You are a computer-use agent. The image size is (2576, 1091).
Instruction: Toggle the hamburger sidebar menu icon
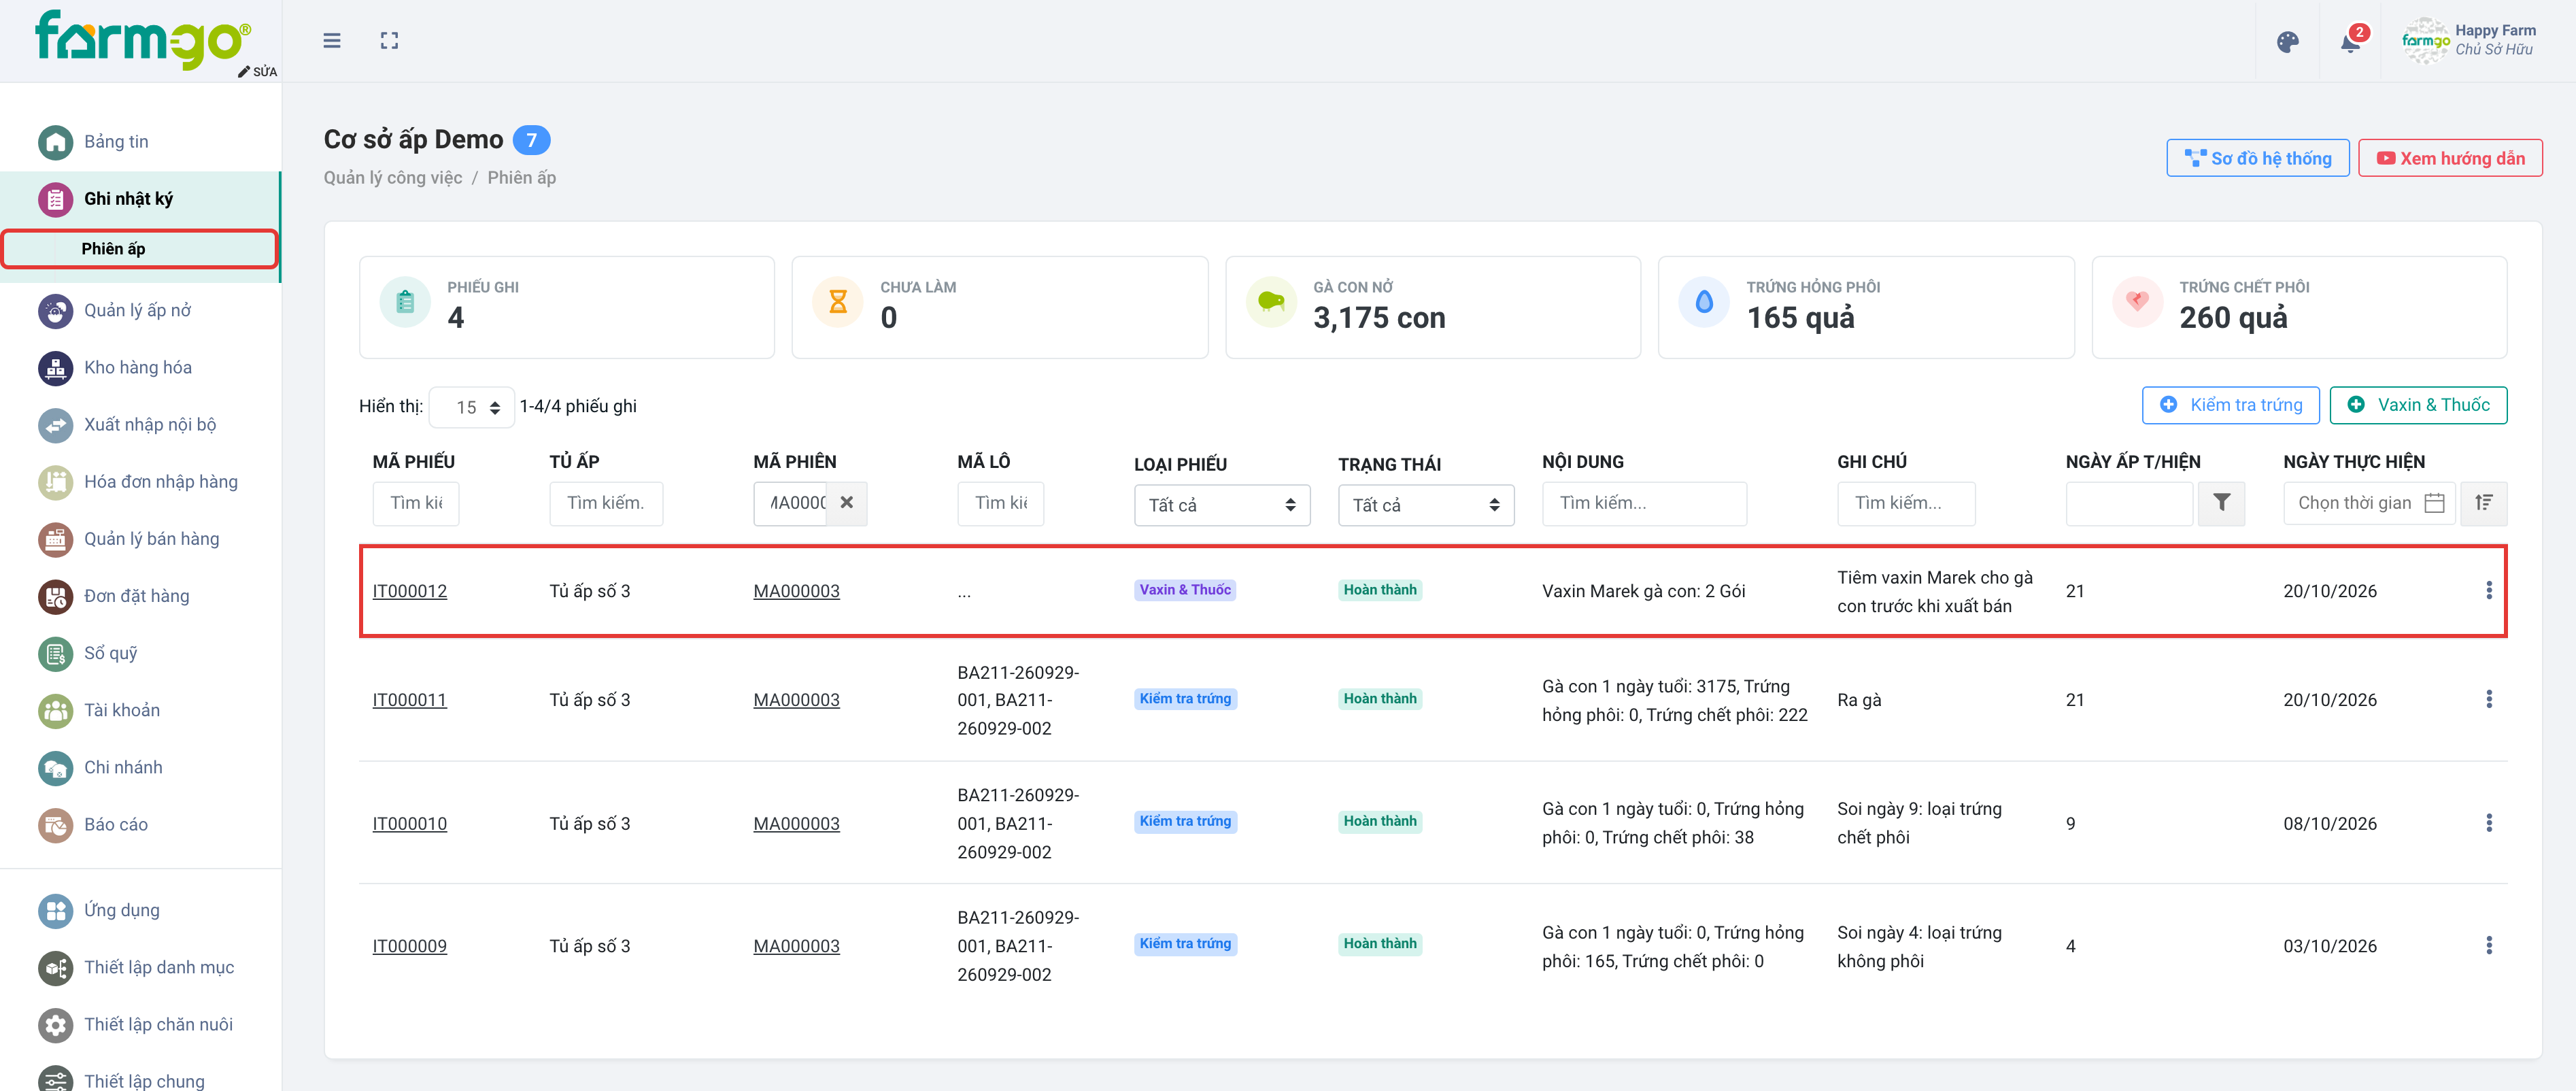(x=332, y=41)
